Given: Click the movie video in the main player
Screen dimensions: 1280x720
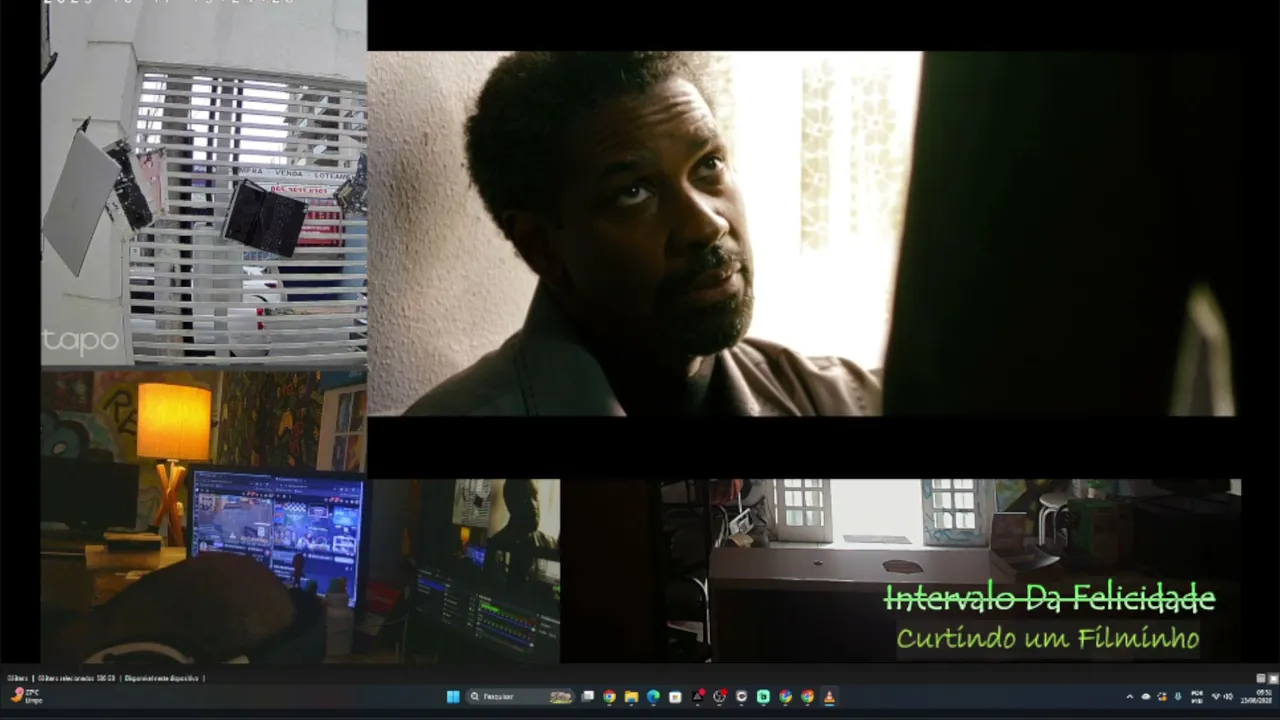Looking at the screenshot, I should tap(802, 233).
